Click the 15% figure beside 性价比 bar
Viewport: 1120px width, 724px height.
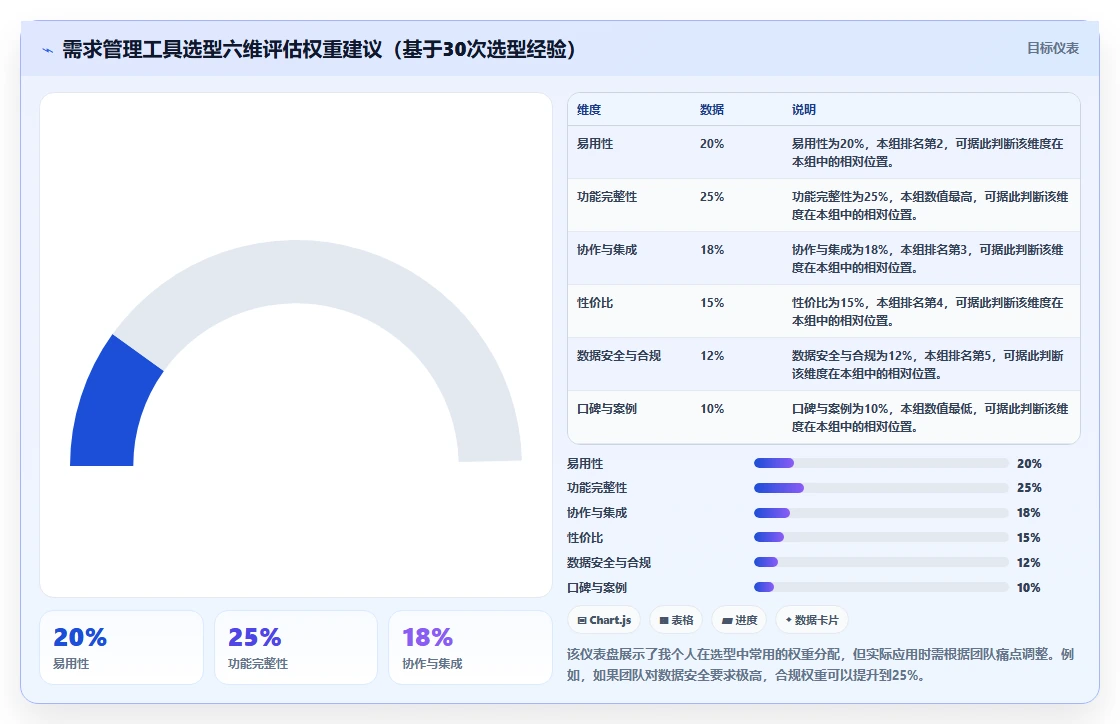coord(1029,538)
